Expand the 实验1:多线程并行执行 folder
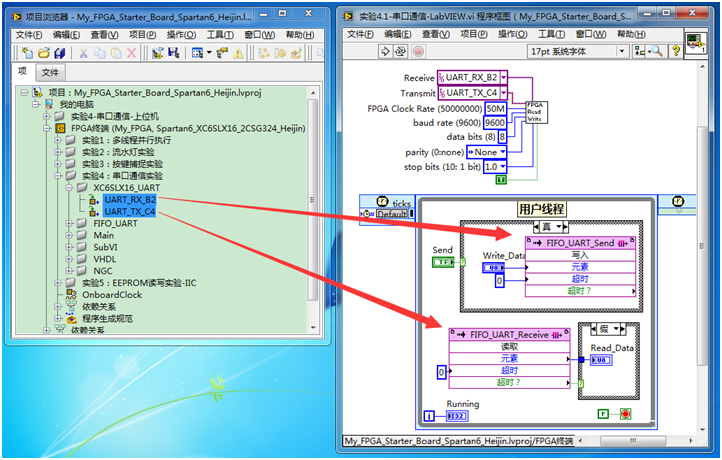The width and height of the screenshot is (722, 460). click(58, 140)
